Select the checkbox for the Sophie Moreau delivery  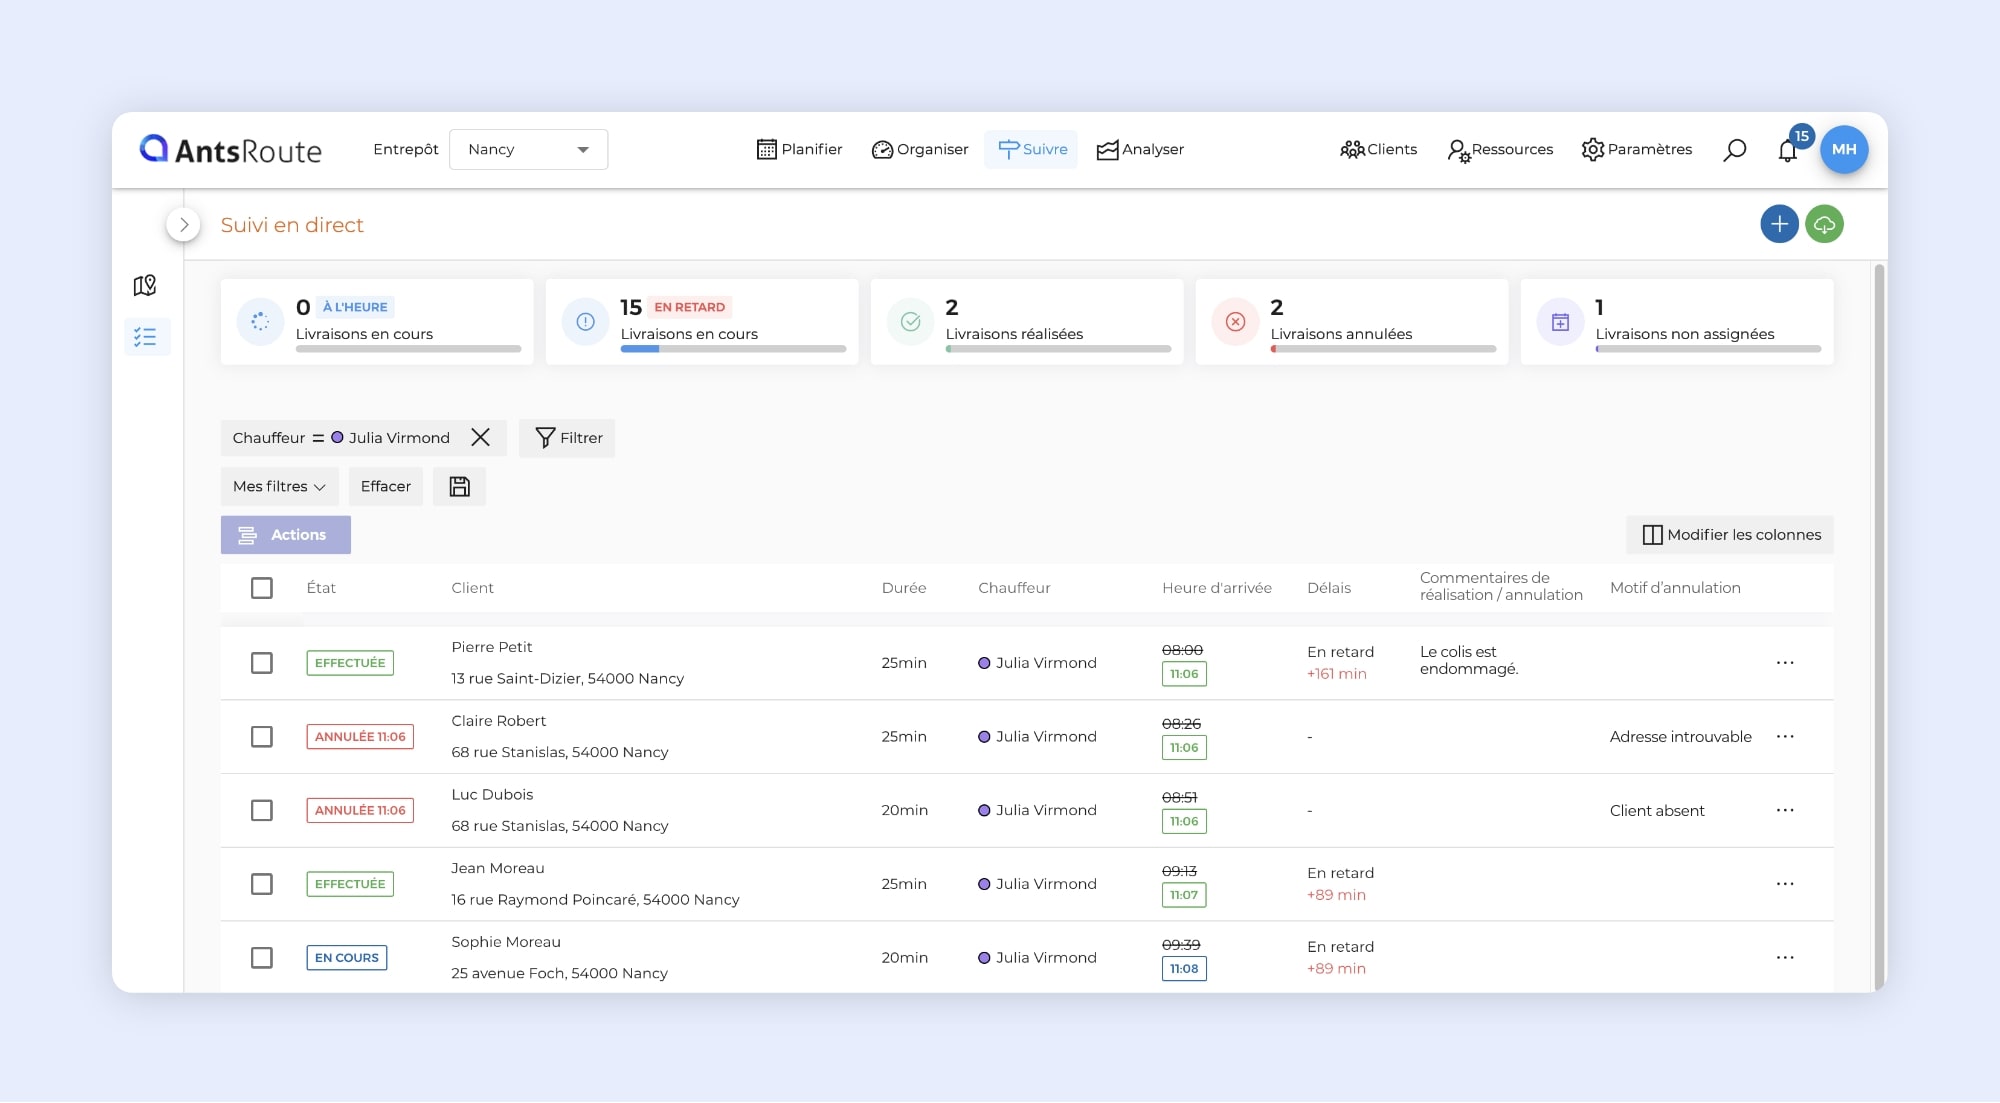(262, 958)
